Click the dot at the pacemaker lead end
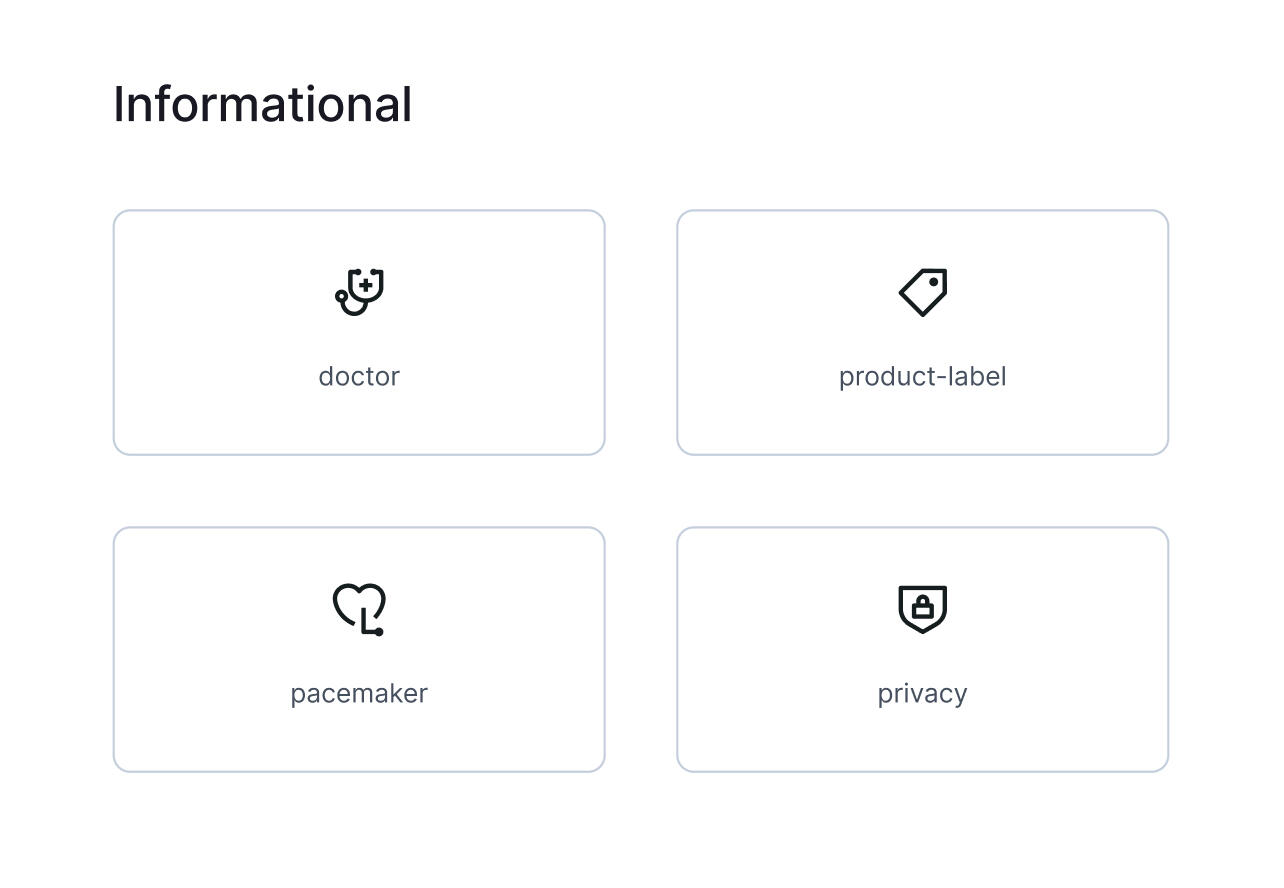Screen dimensions: 1284x888 click(379, 632)
